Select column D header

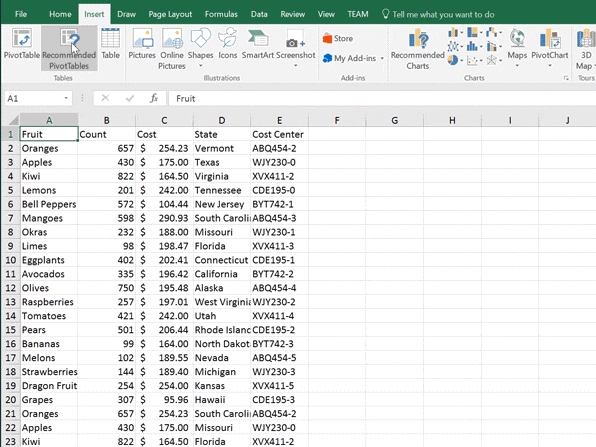[222, 120]
